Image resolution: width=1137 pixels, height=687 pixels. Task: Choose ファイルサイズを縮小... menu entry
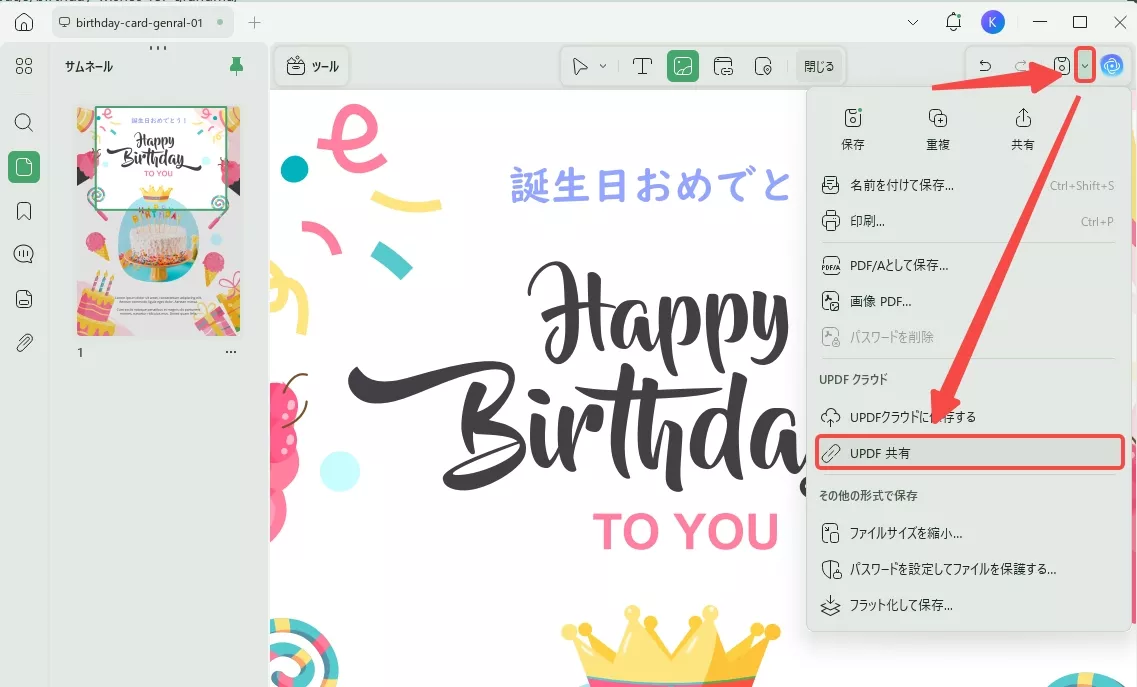pos(969,533)
